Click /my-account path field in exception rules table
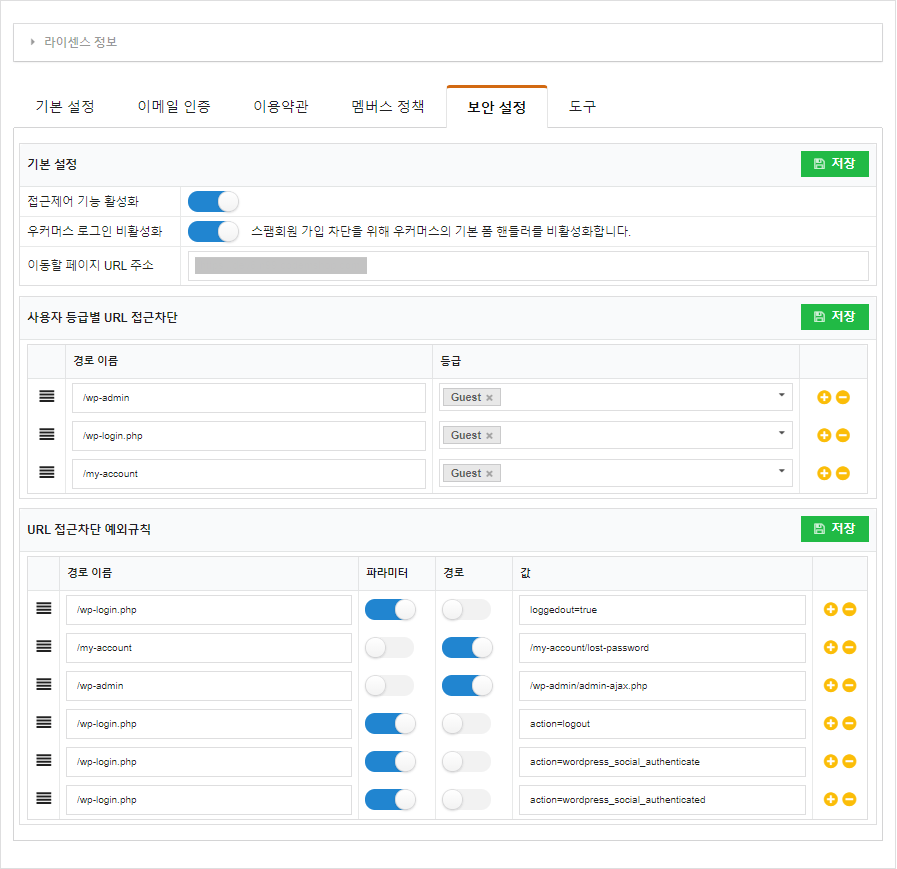The image size is (897, 869). (209, 648)
